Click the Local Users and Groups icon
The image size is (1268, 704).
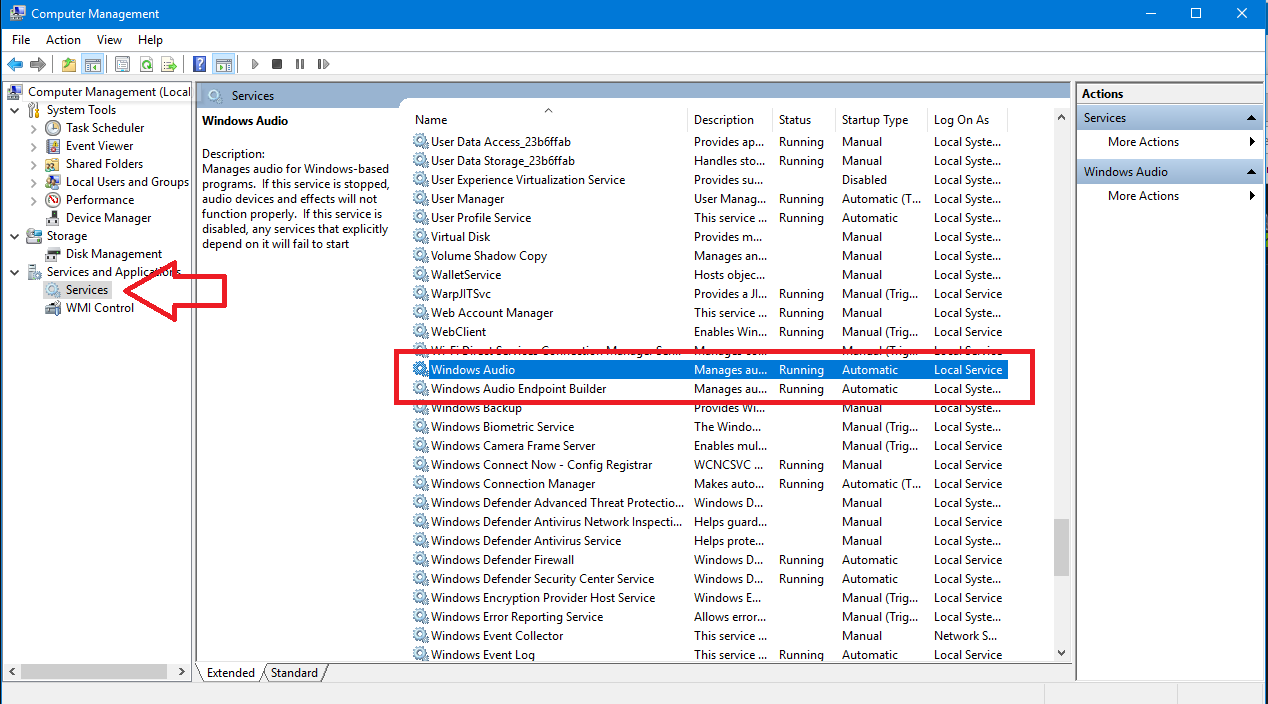53,182
